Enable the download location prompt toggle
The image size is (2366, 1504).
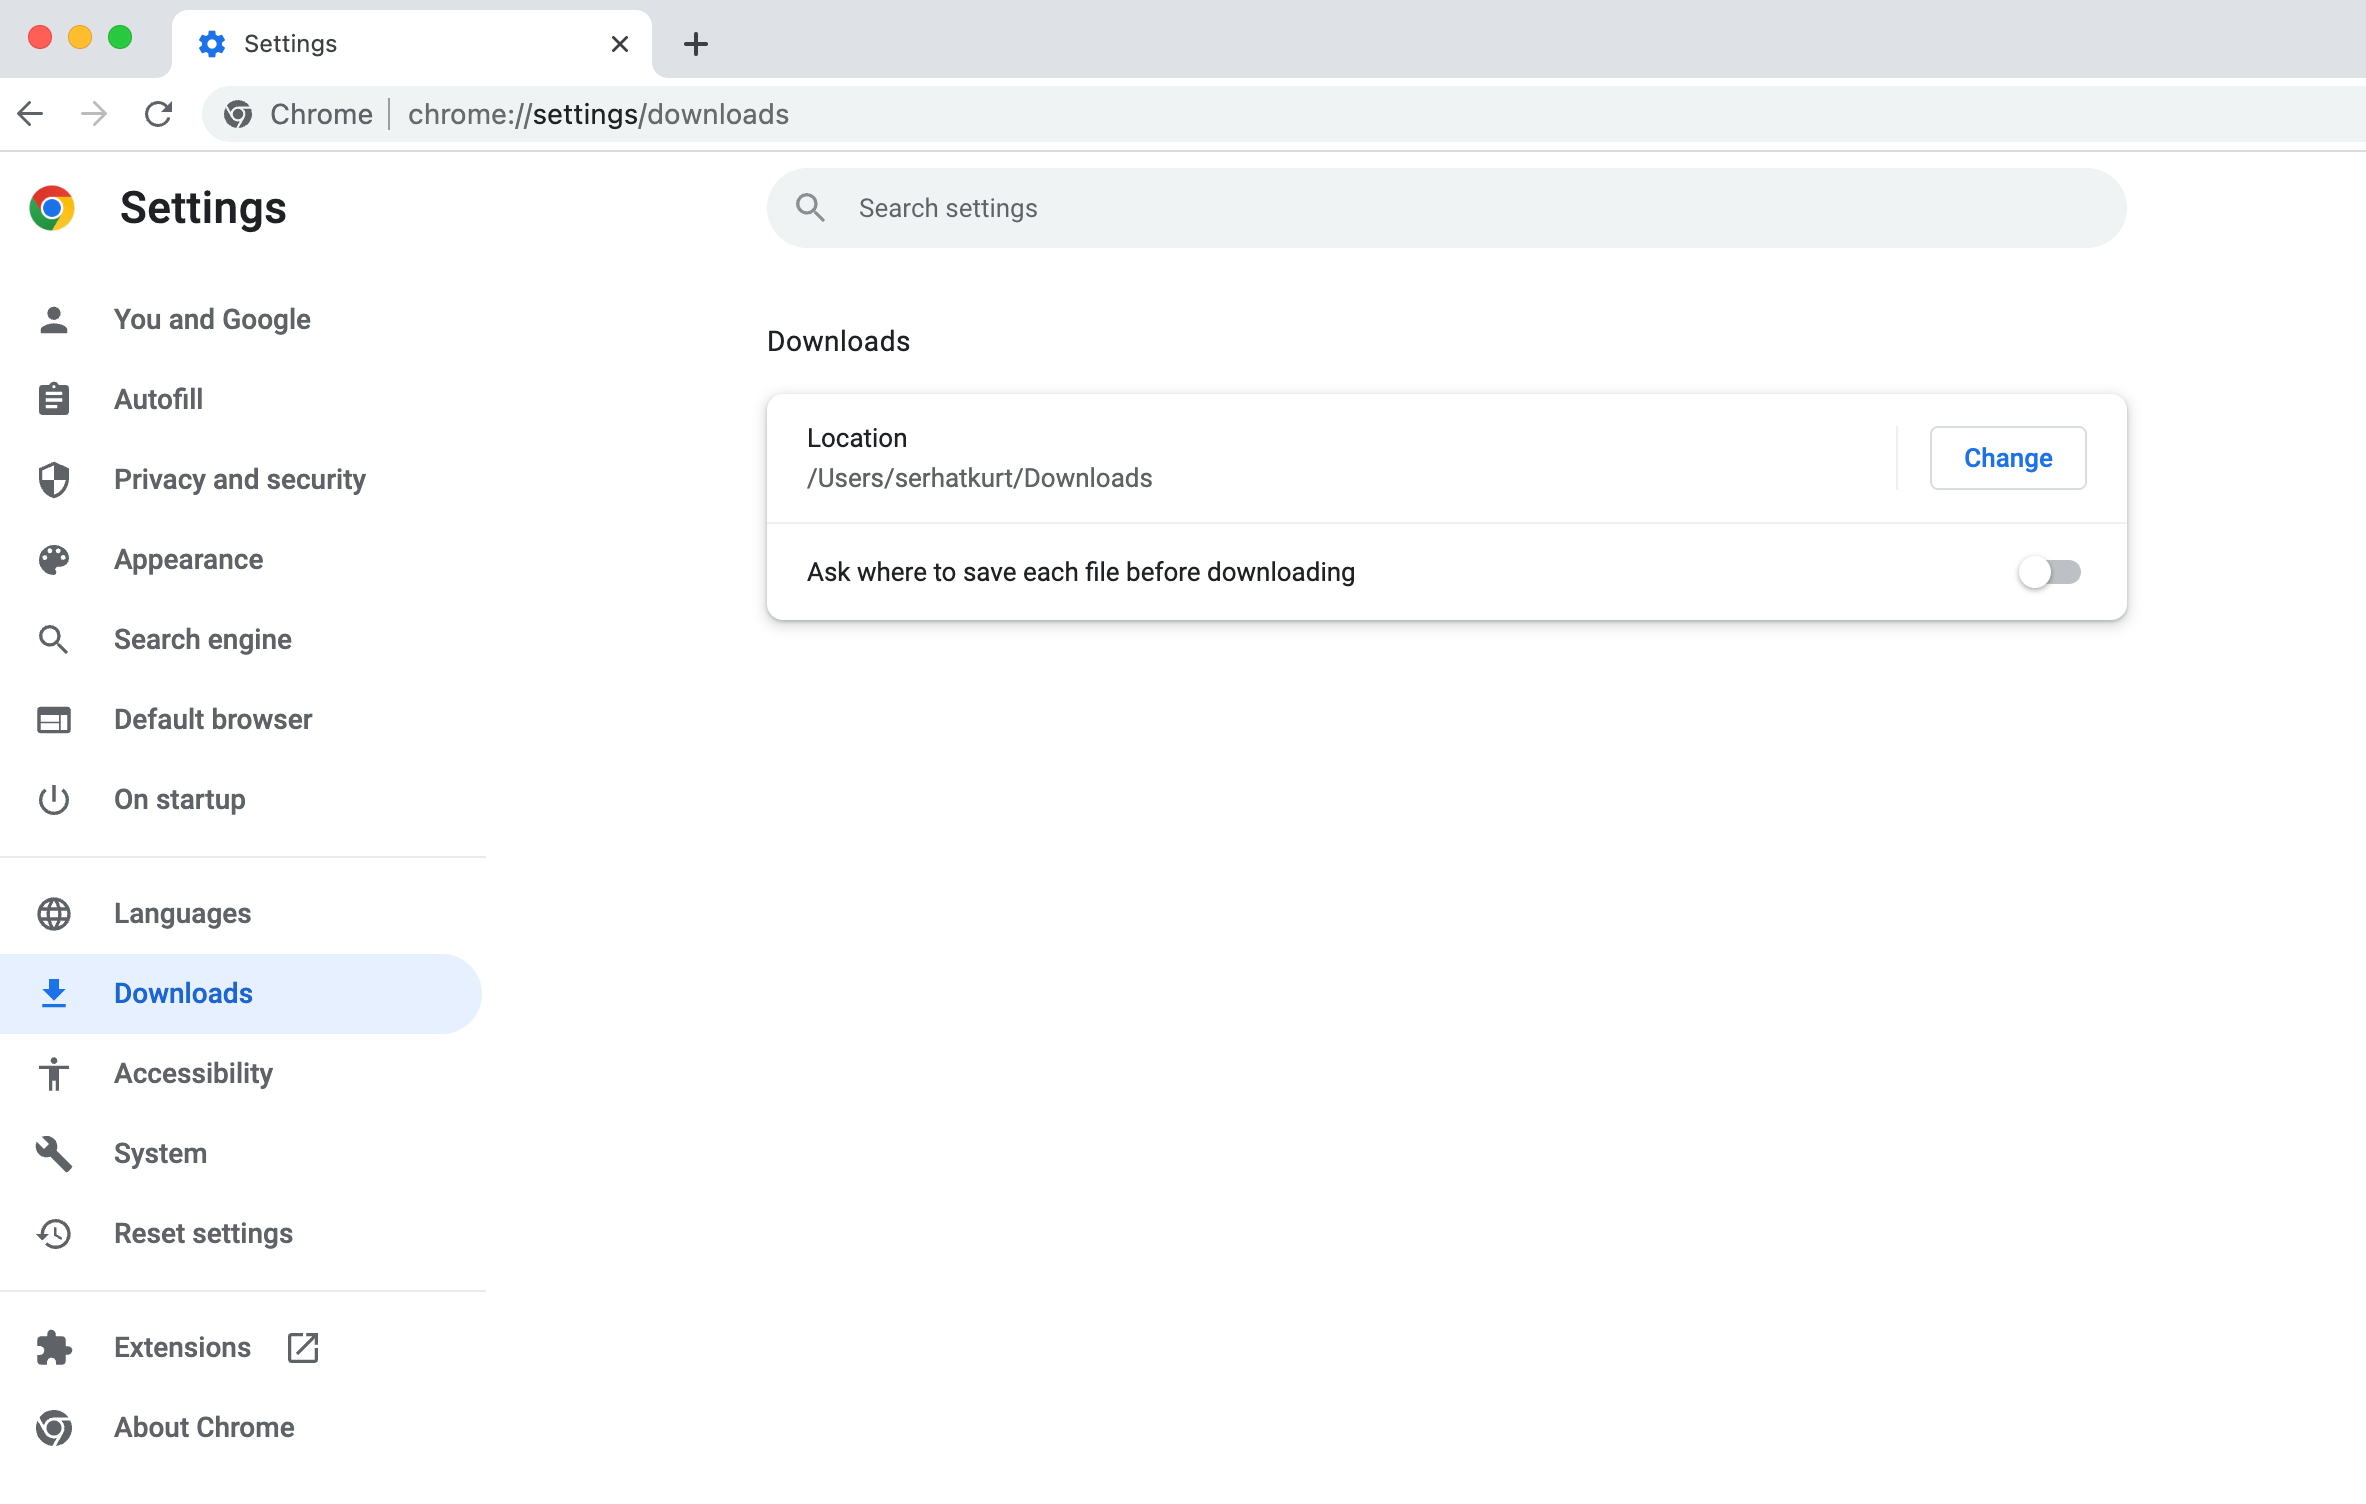pos(2052,571)
